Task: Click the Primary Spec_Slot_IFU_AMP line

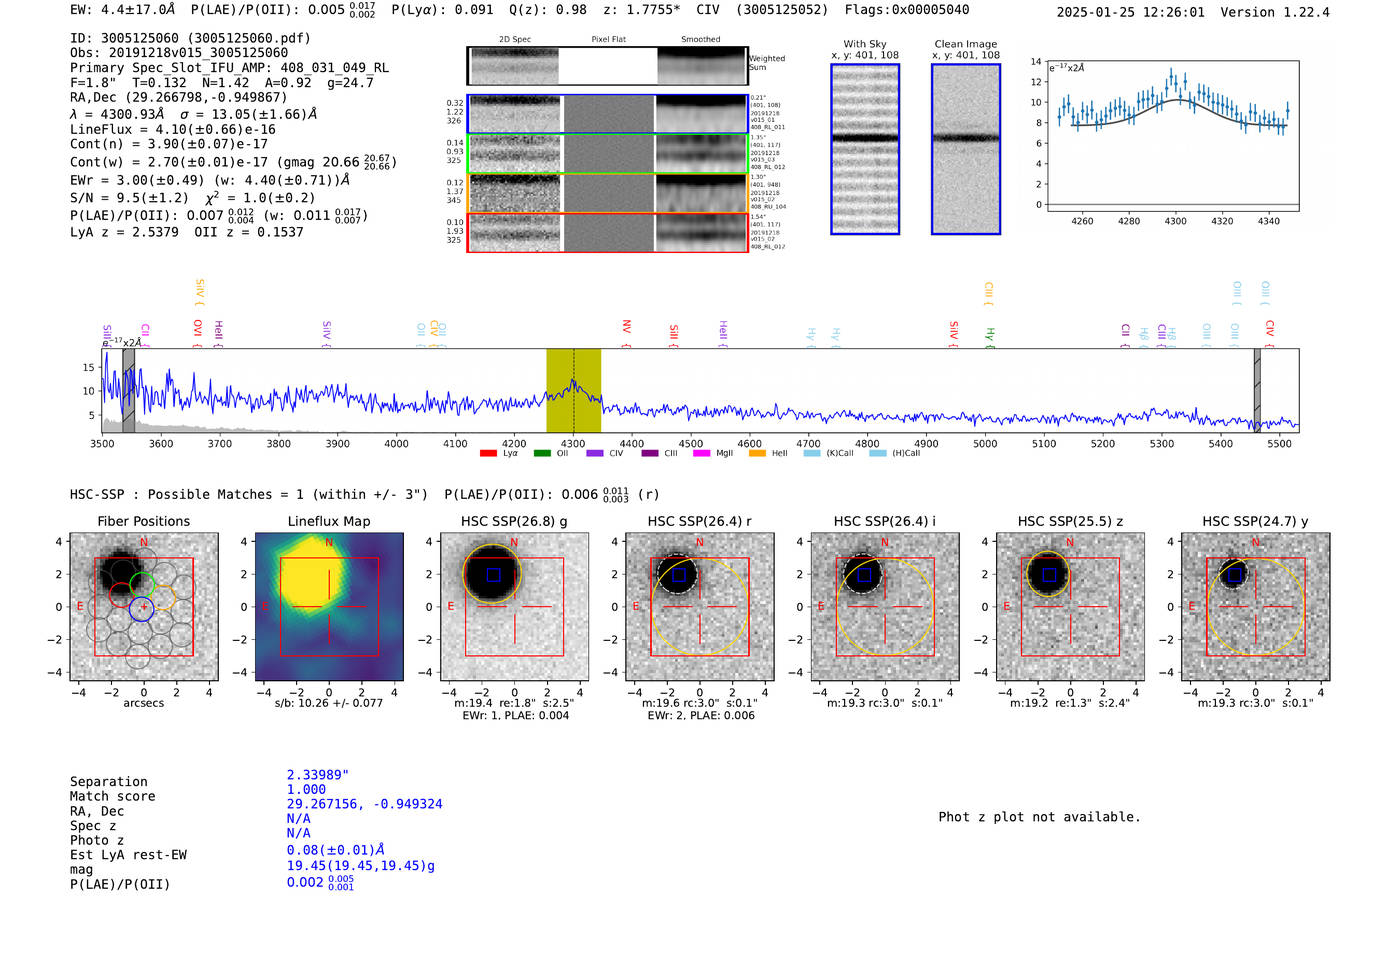Action: pyautogui.click(x=229, y=68)
